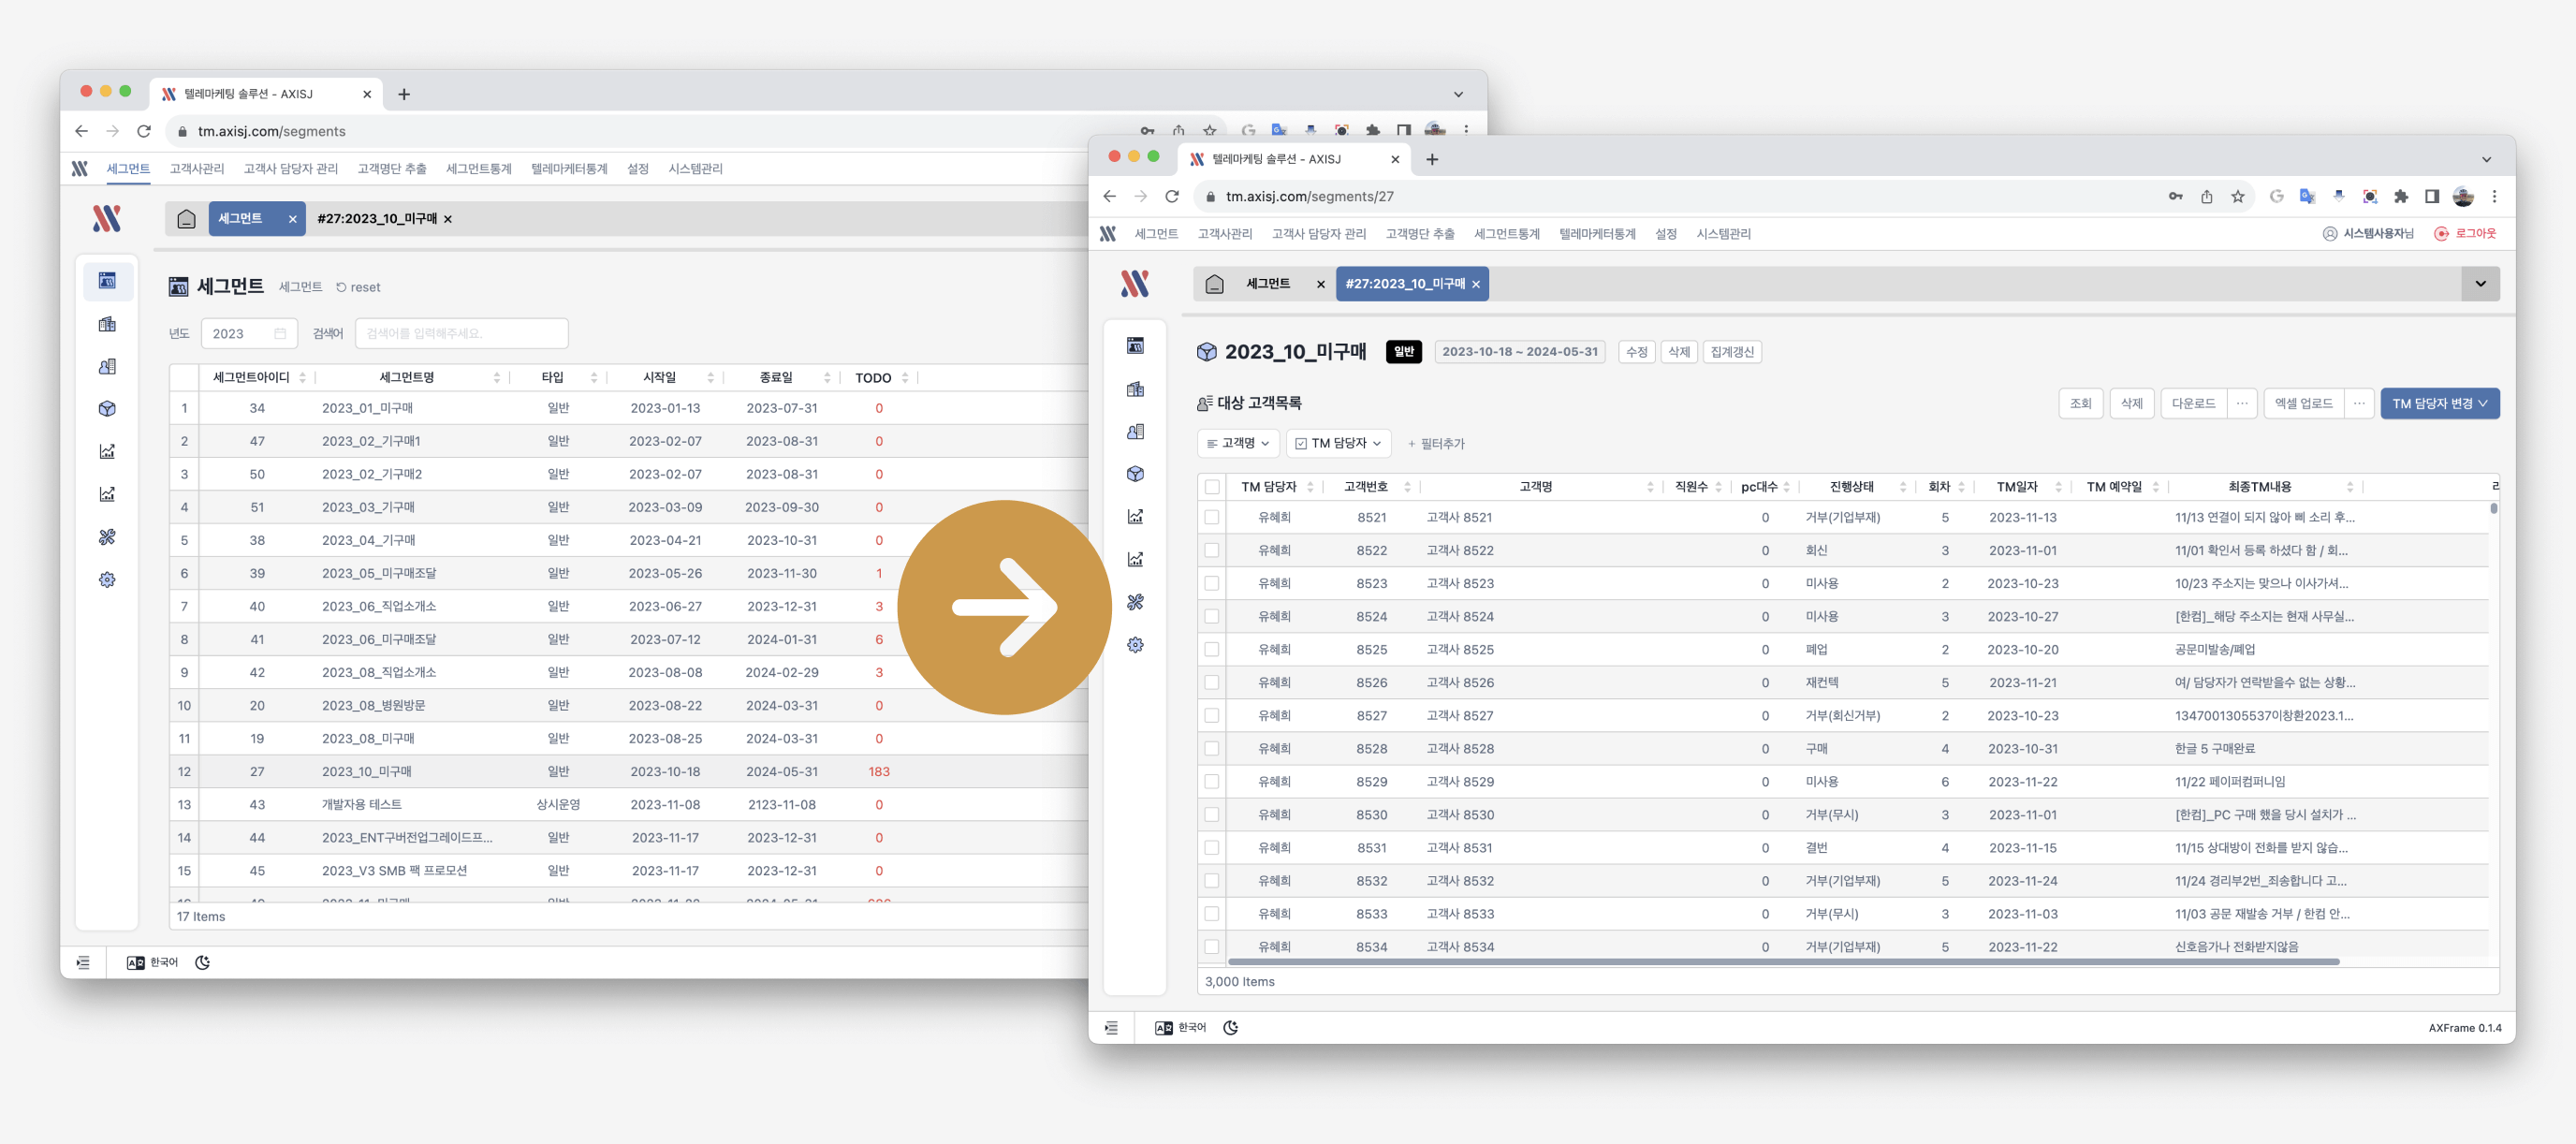Collapse side menu icon at front window footer
2576x1144 pixels.
coord(1111,1028)
